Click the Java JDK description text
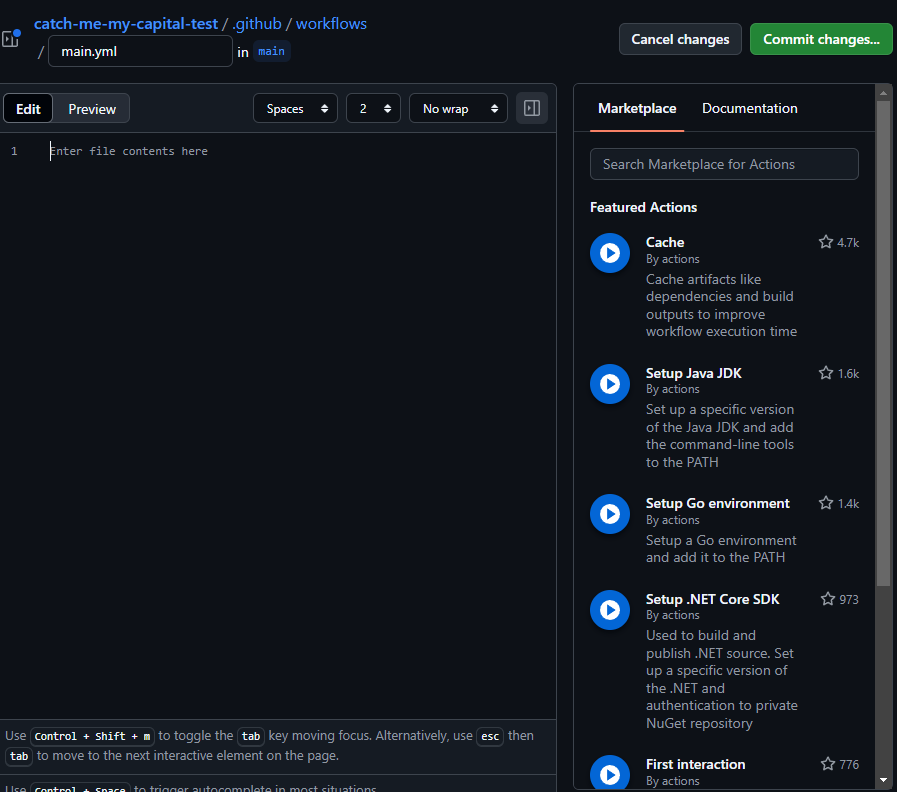This screenshot has width=897, height=792. [x=720, y=435]
